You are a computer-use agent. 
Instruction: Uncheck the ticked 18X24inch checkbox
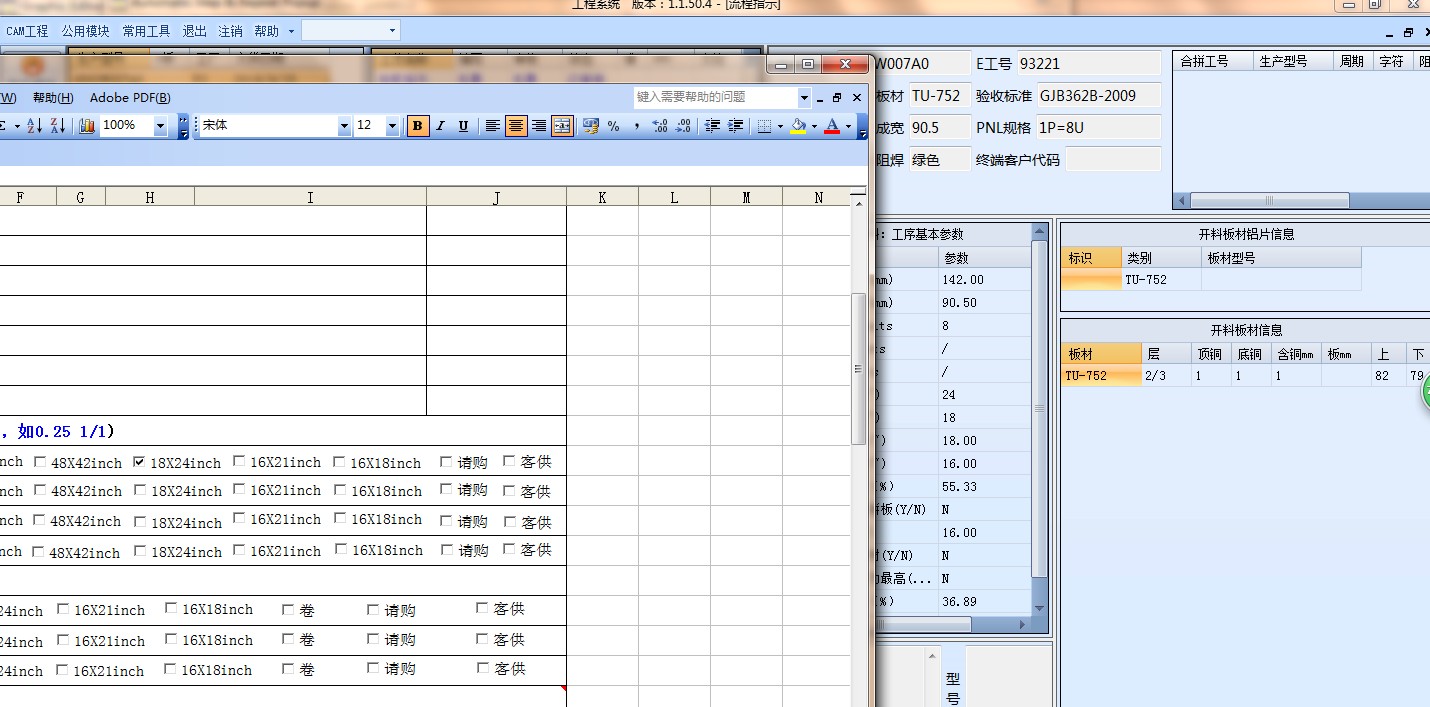(x=138, y=462)
